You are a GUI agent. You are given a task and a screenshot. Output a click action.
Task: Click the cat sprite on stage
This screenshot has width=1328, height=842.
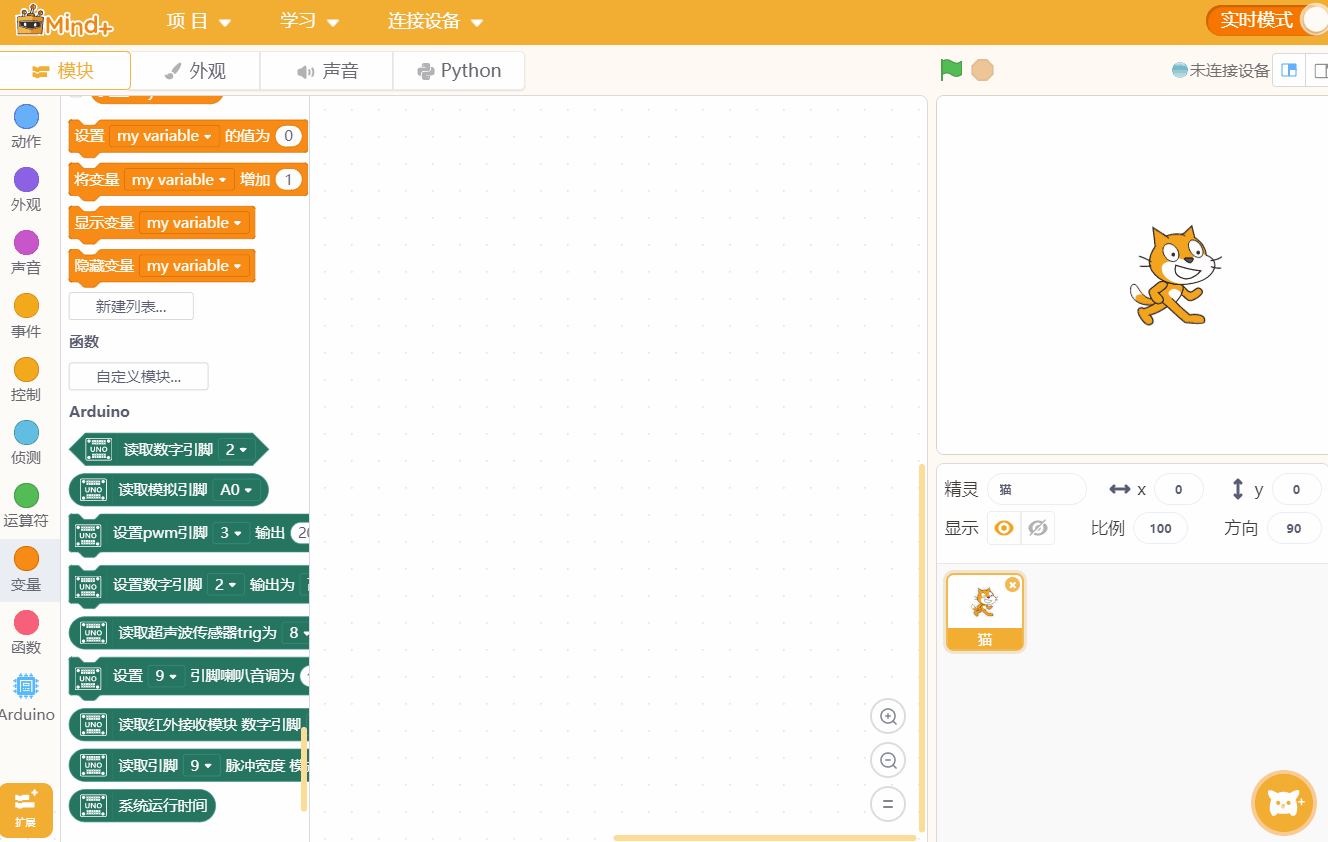point(1175,275)
